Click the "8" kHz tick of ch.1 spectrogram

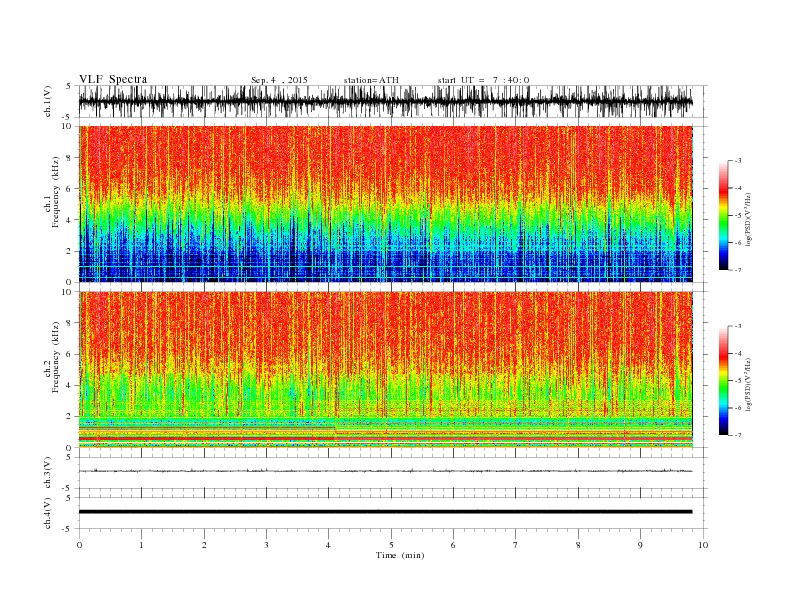click(x=69, y=158)
